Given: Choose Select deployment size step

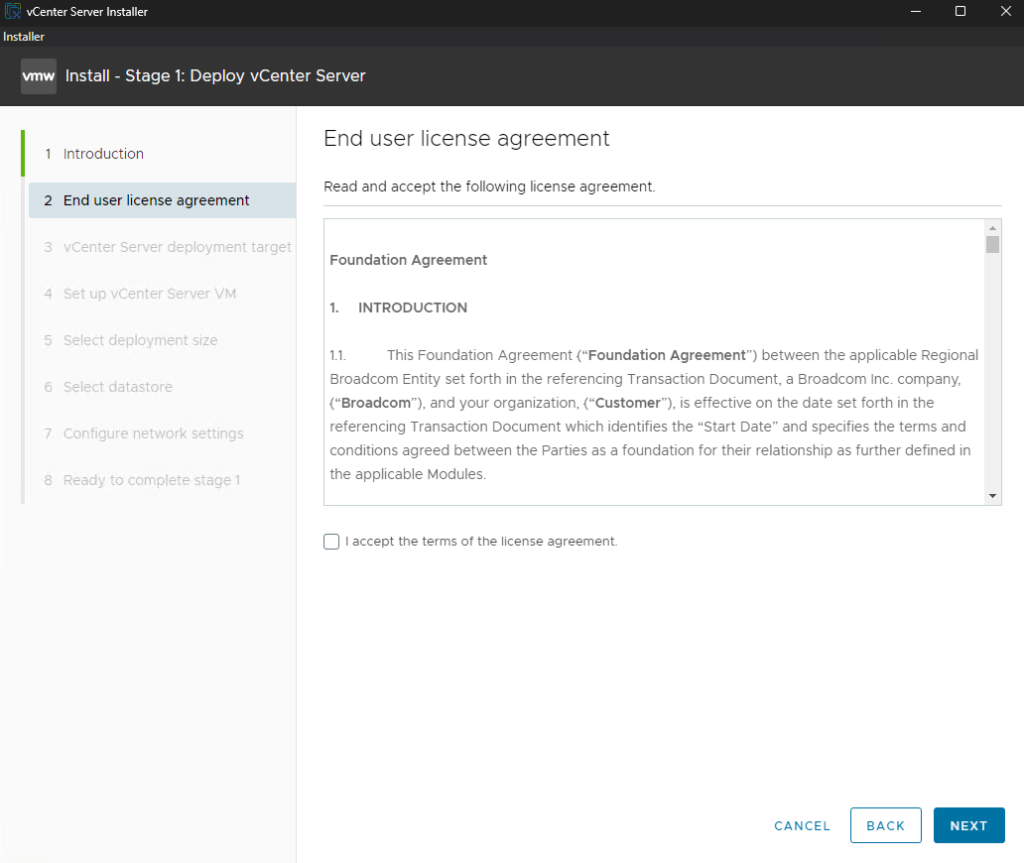Looking at the screenshot, I should tap(140, 340).
